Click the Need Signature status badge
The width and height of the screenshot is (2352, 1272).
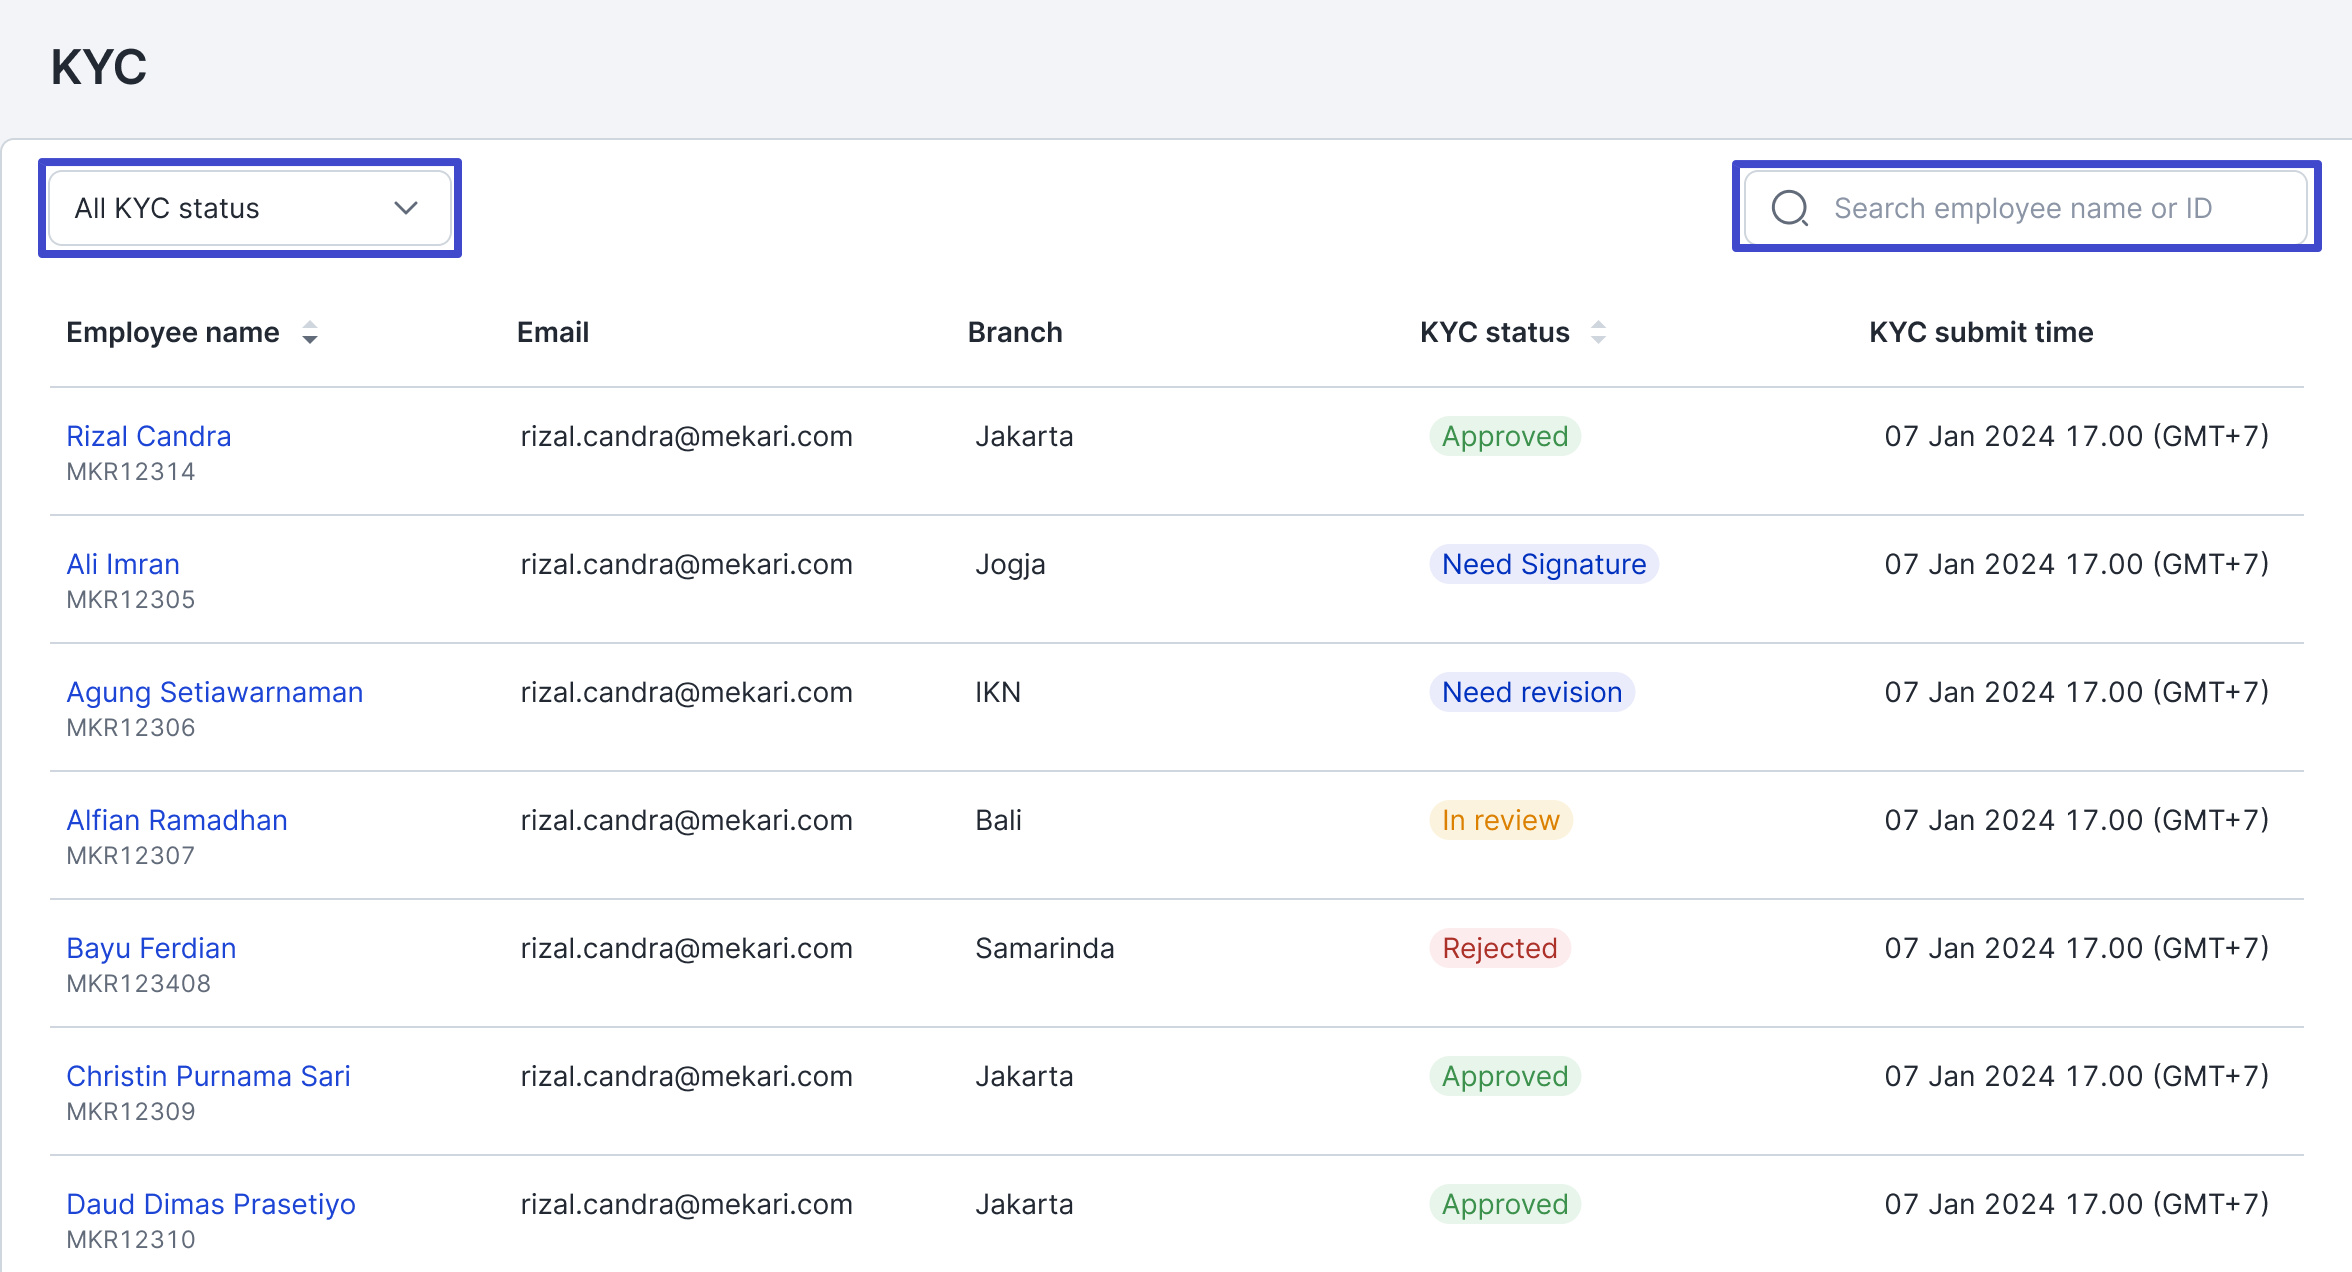coord(1543,564)
